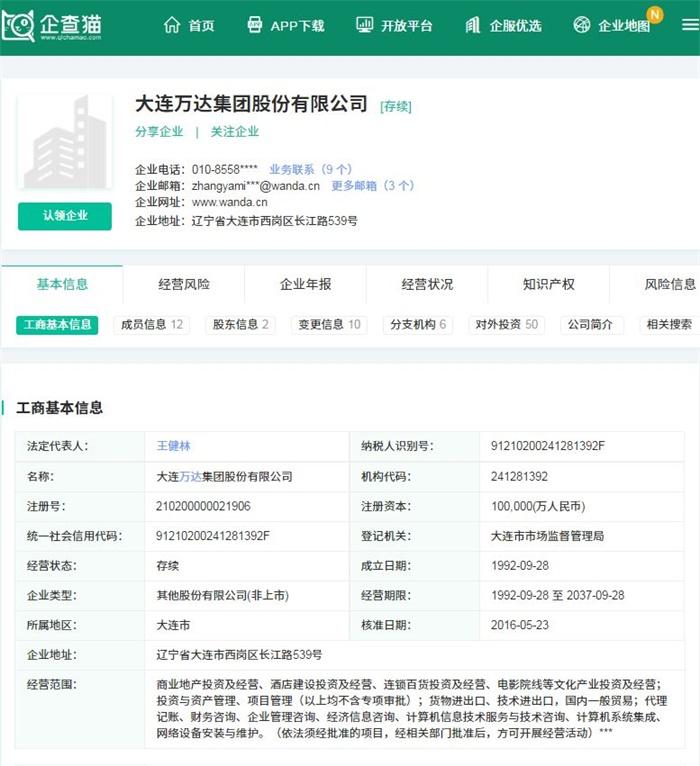Click legal representative 王健林 link

(x=173, y=446)
